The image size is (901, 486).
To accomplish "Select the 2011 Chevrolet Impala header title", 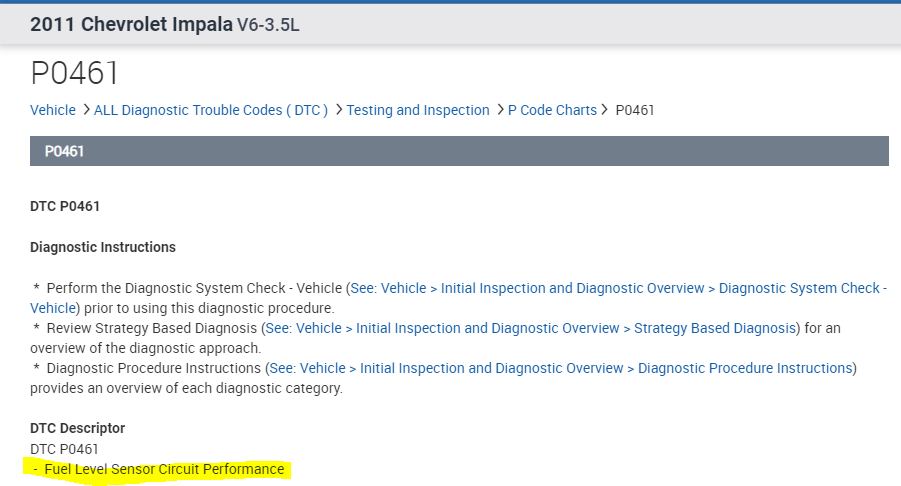I will 131,25.
